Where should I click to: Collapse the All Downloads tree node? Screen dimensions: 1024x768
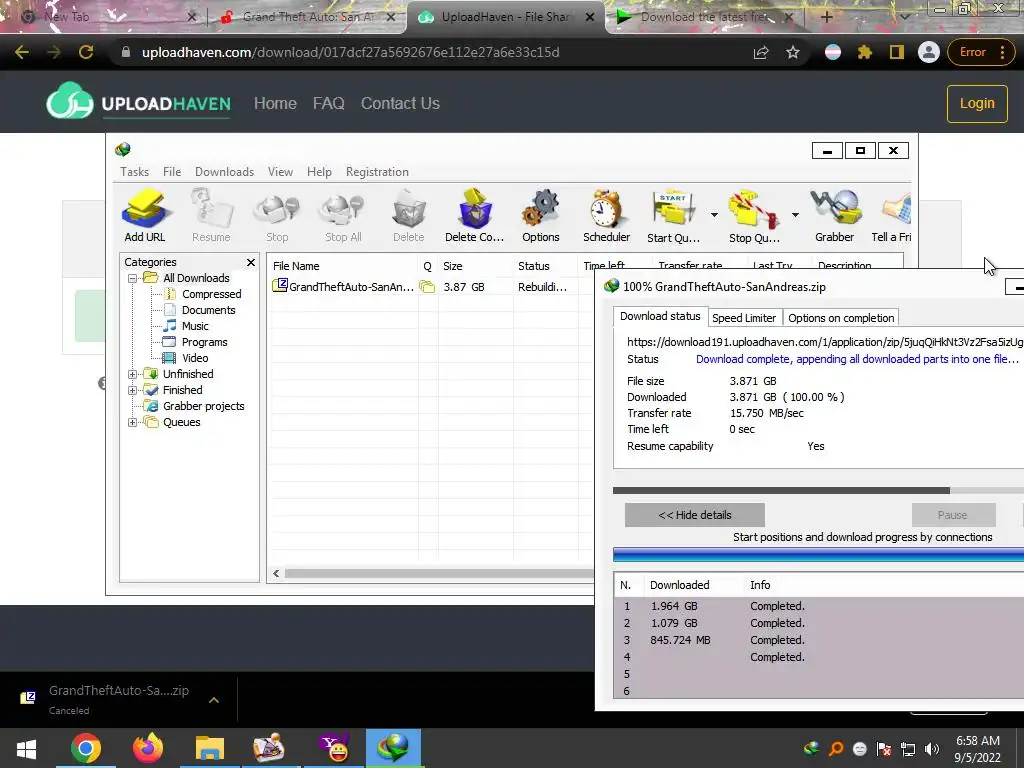133,278
